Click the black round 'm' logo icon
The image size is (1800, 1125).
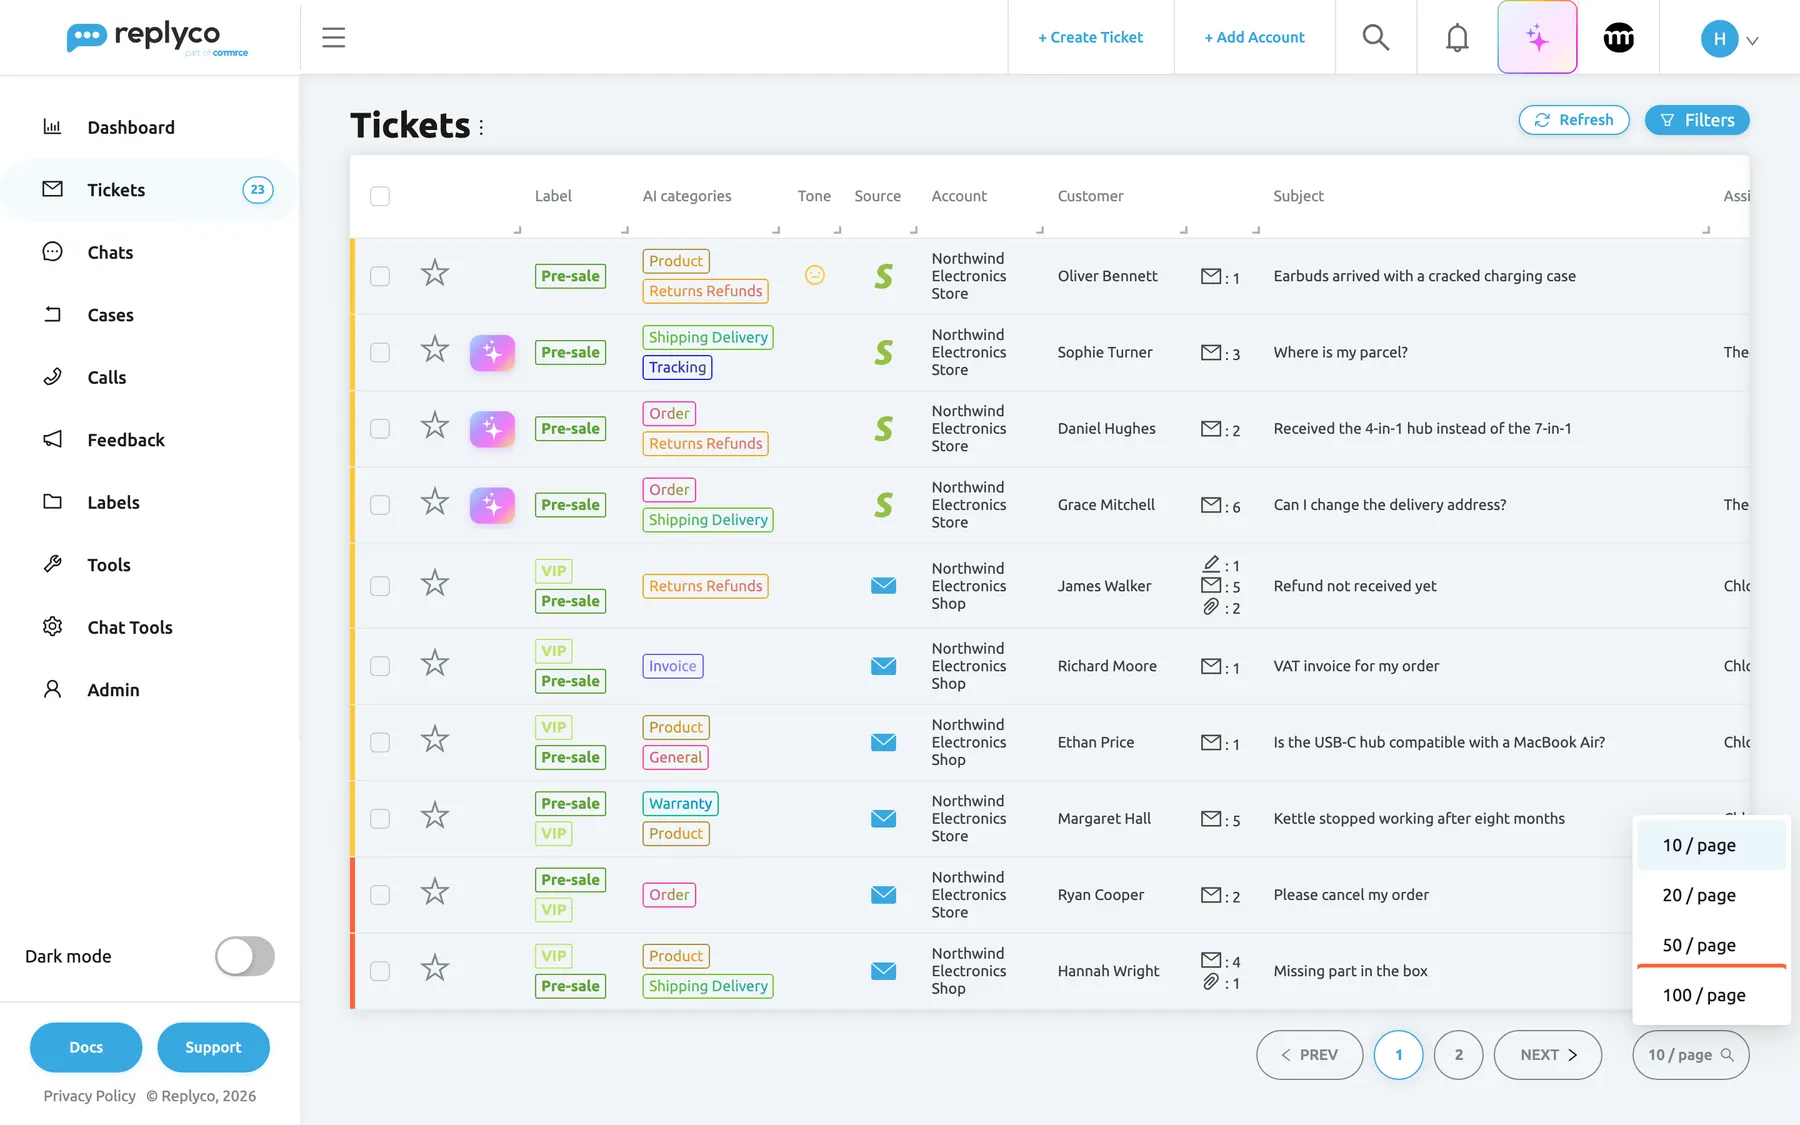click(x=1618, y=38)
